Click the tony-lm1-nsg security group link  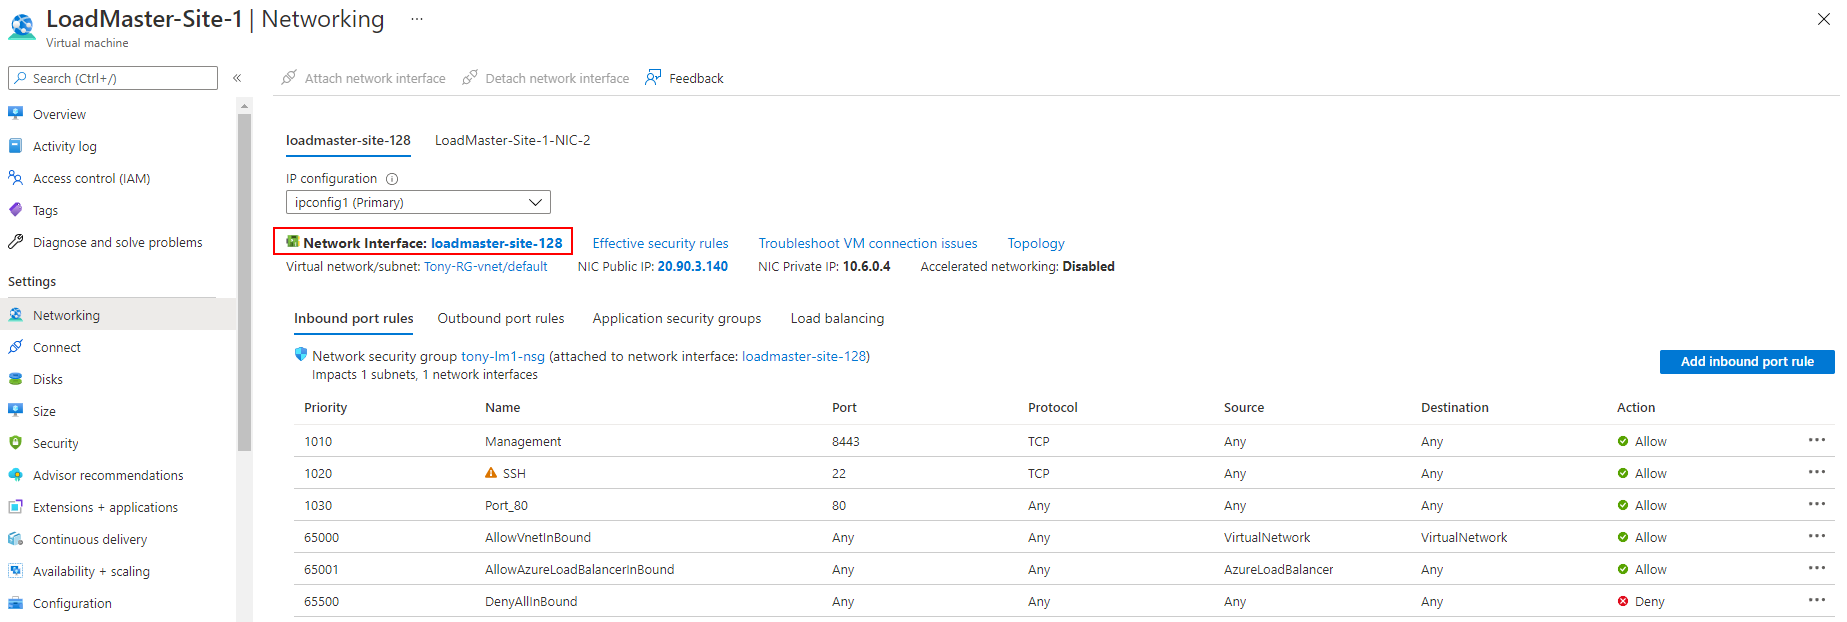tap(503, 356)
